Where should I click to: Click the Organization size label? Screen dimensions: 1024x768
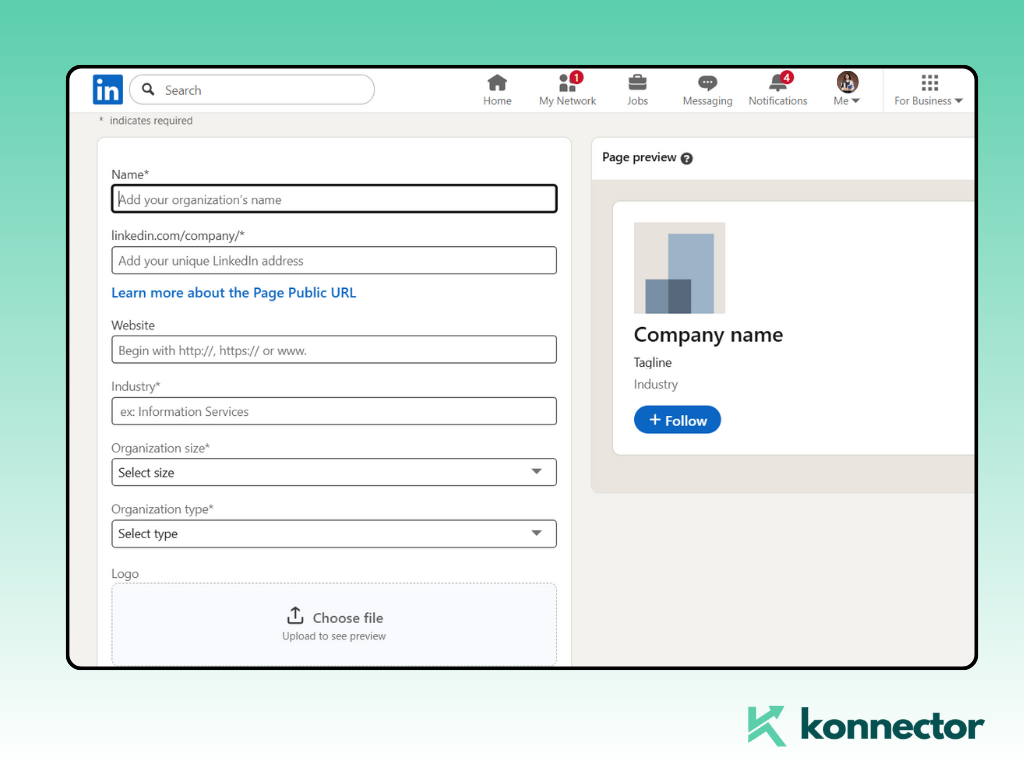click(160, 448)
